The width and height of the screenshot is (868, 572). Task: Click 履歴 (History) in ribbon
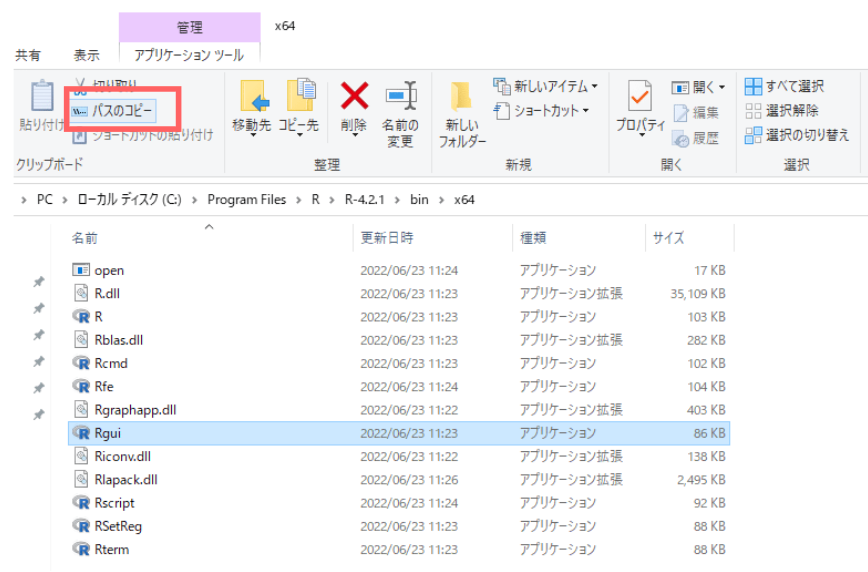[696, 138]
